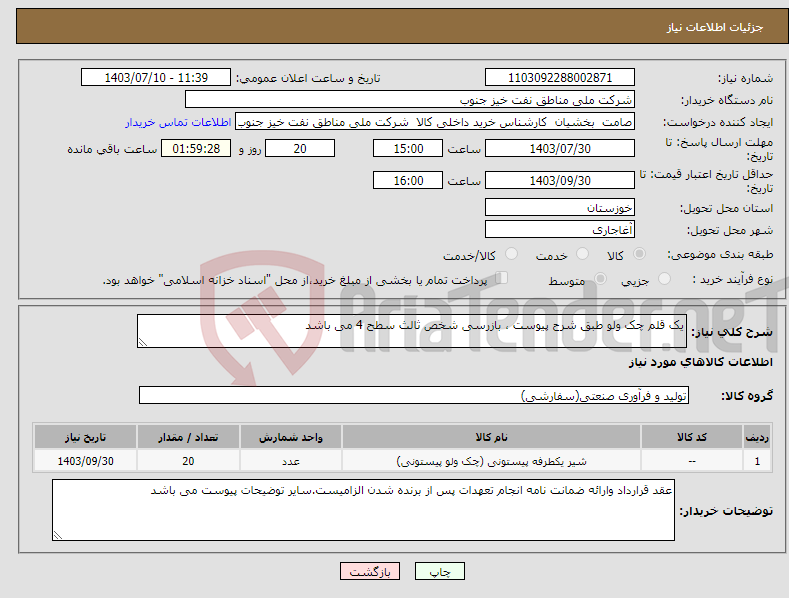The width and height of the screenshot is (789, 598).
Task: Click the تعداد / مقدار column header
Action: pos(188,437)
